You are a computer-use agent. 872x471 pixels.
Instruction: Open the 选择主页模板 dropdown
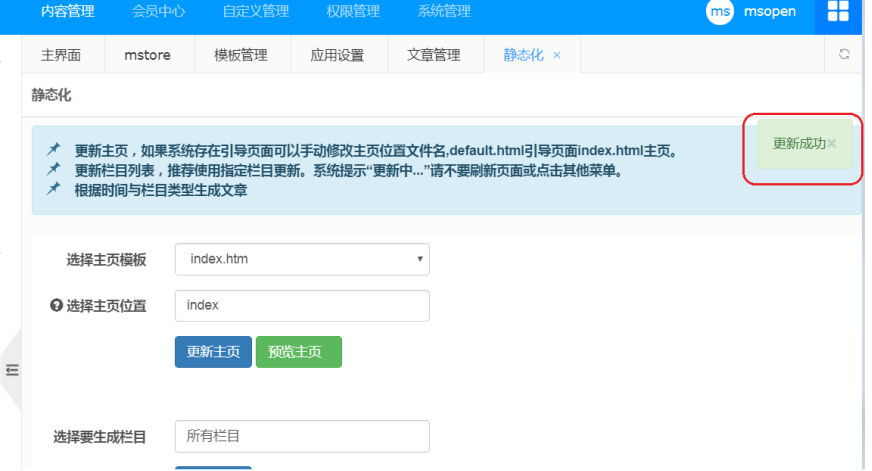click(x=302, y=259)
